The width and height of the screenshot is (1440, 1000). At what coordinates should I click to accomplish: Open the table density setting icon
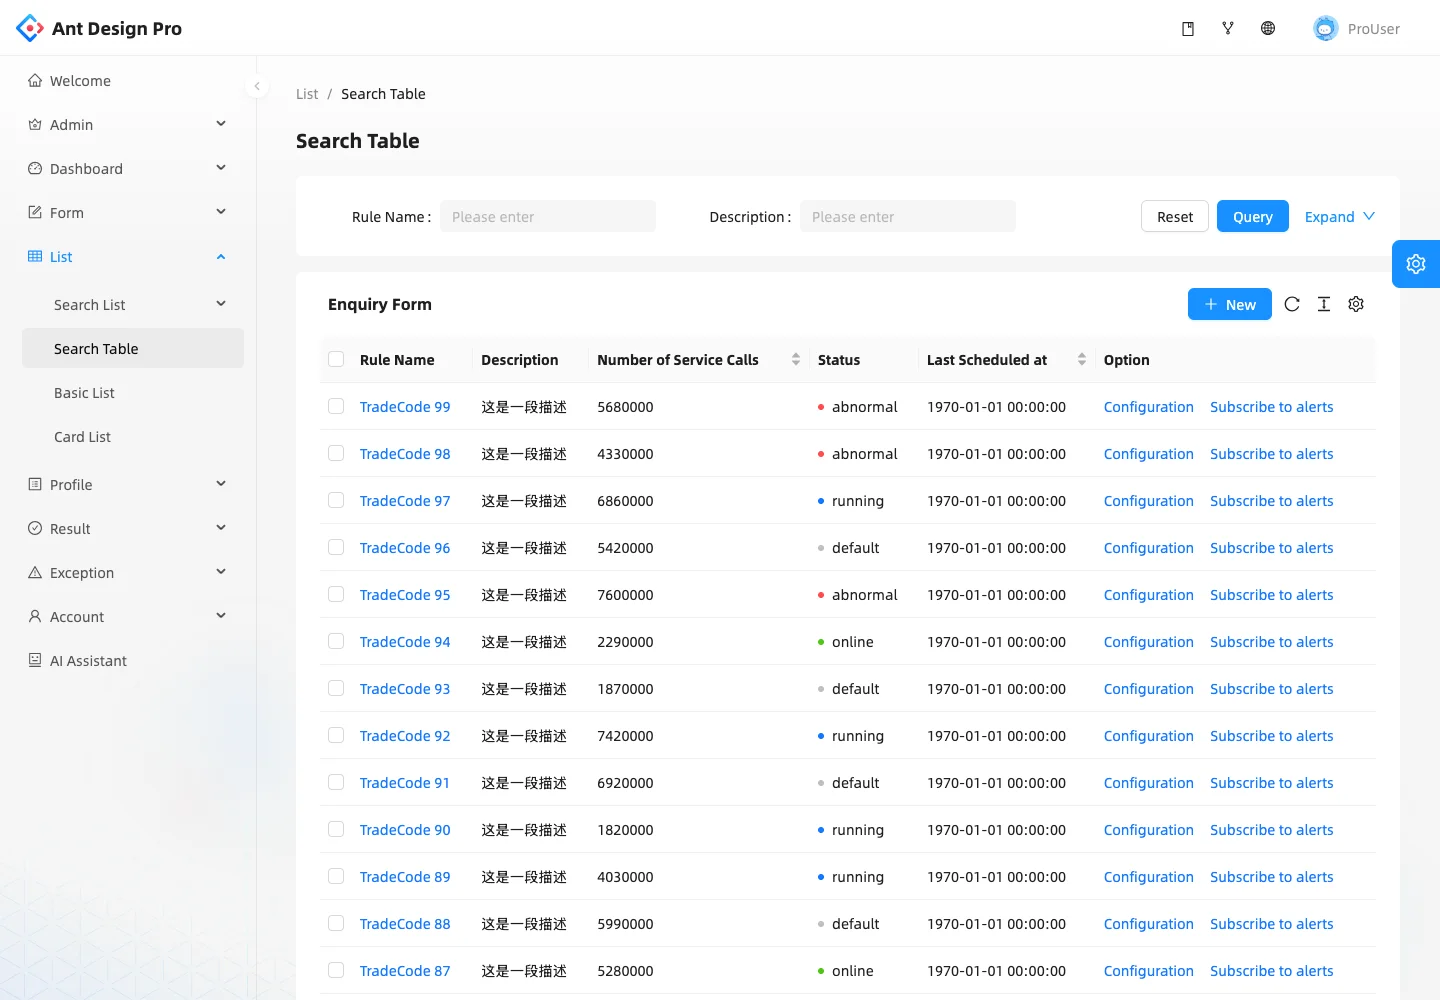pos(1324,304)
